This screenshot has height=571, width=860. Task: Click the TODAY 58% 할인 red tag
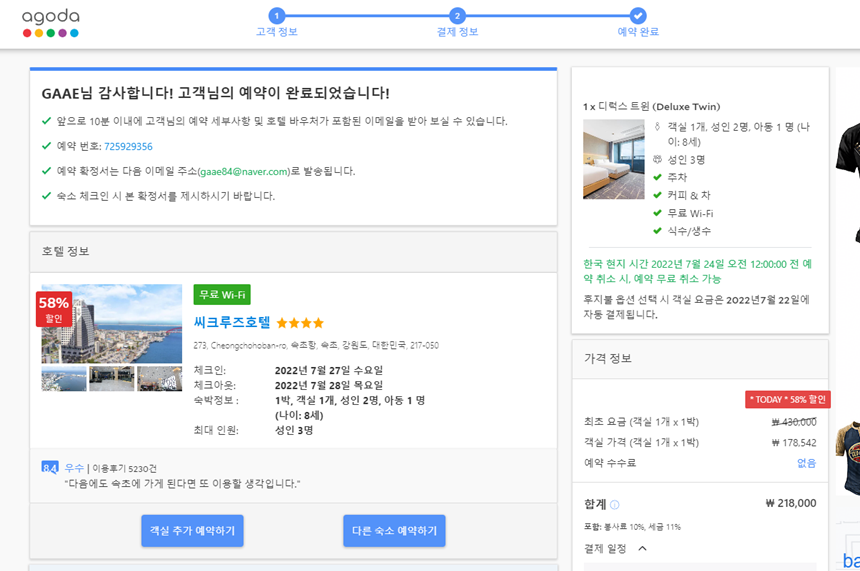coord(788,399)
